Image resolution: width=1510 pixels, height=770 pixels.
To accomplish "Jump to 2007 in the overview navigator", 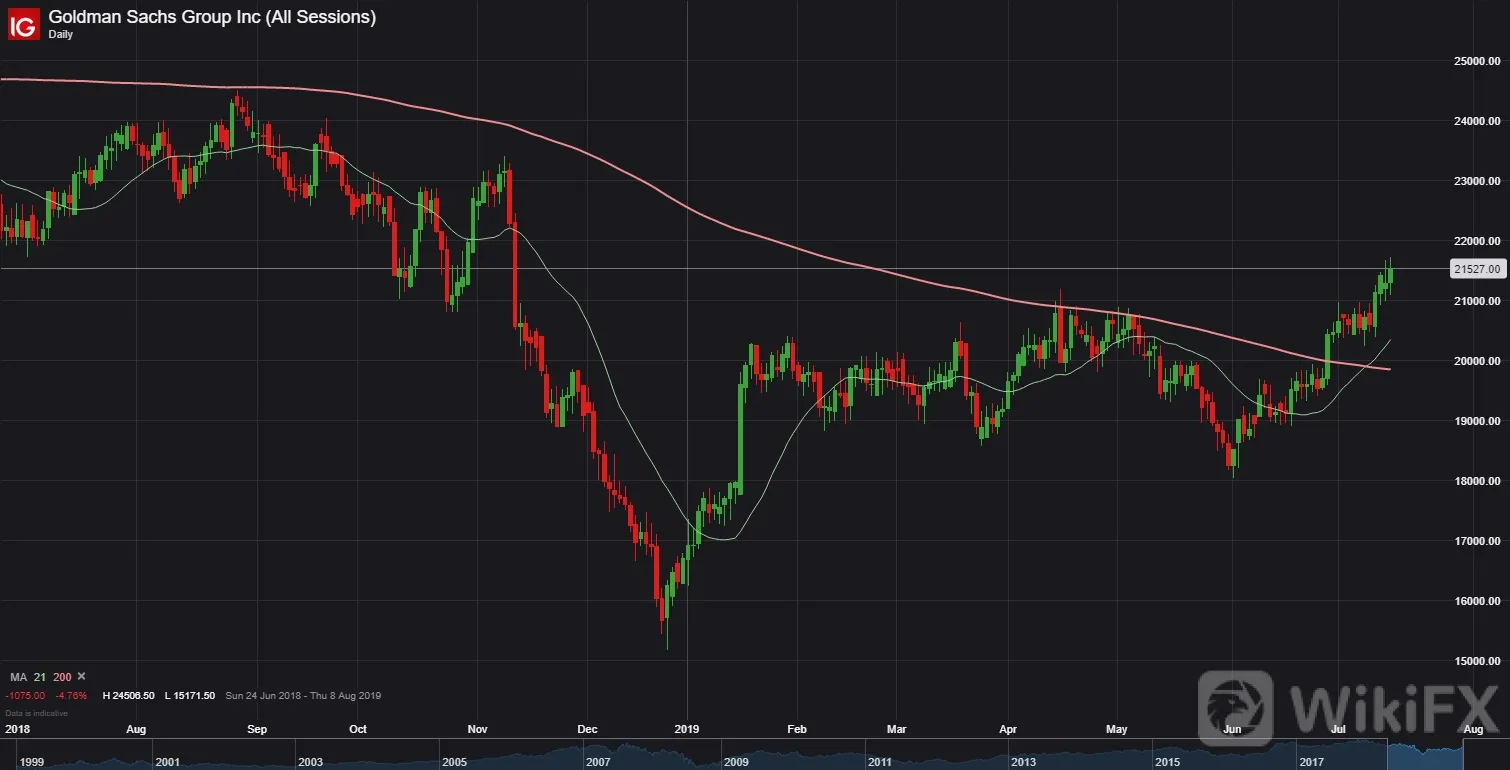I will pyautogui.click(x=597, y=762).
